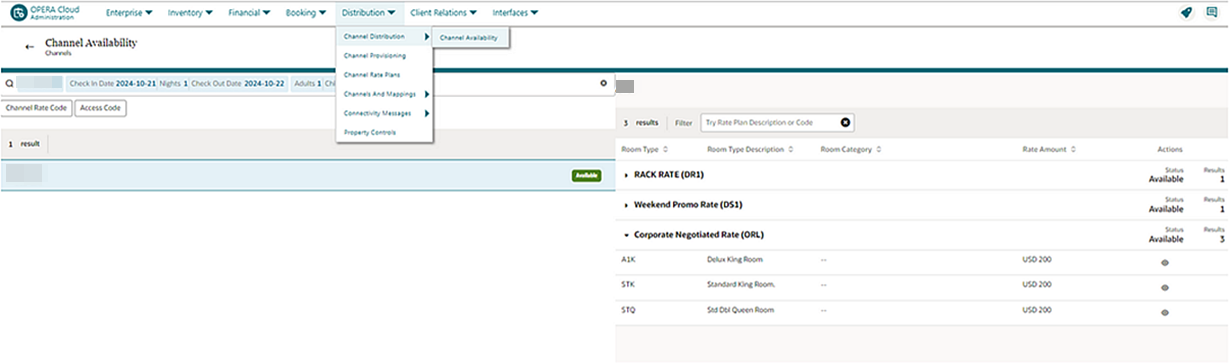This screenshot has width=1229, height=364.
Task: Open the Booking menu
Action: (x=306, y=13)
